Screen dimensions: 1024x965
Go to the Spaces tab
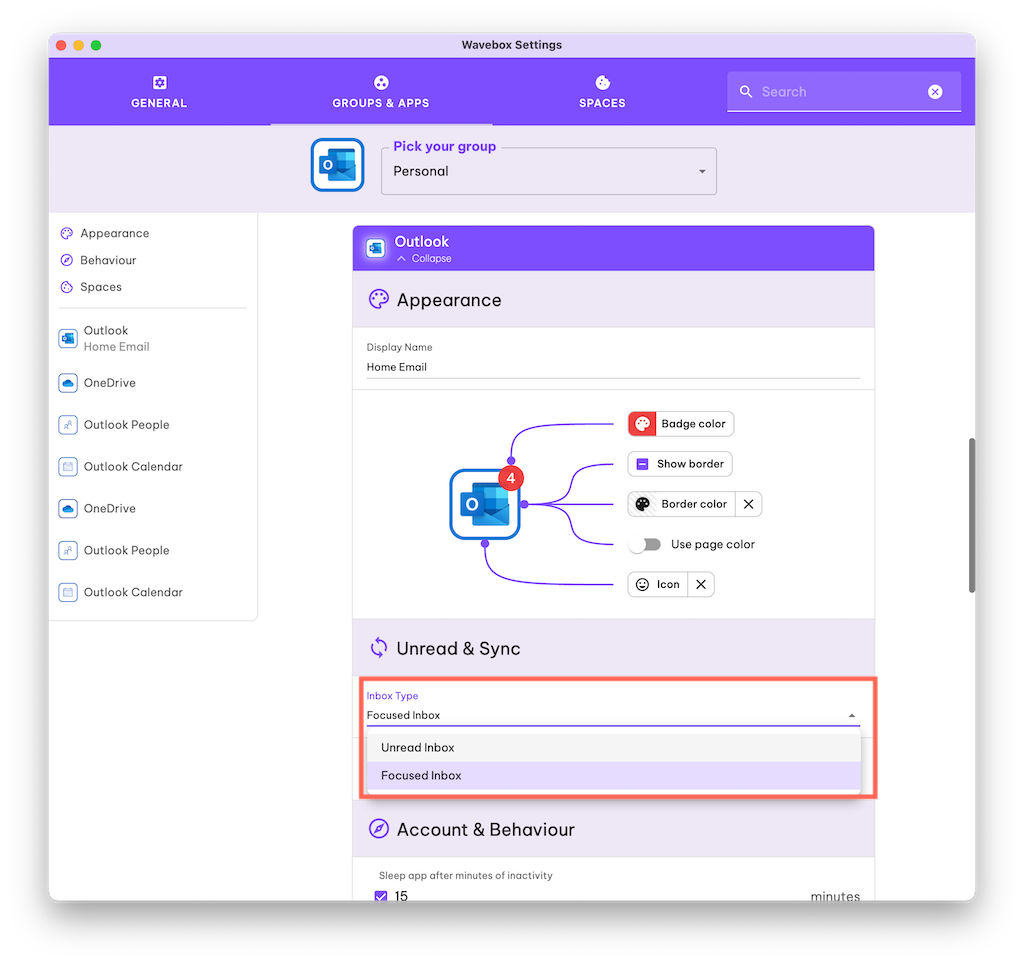pyautogui.click(x=602, y=91)
